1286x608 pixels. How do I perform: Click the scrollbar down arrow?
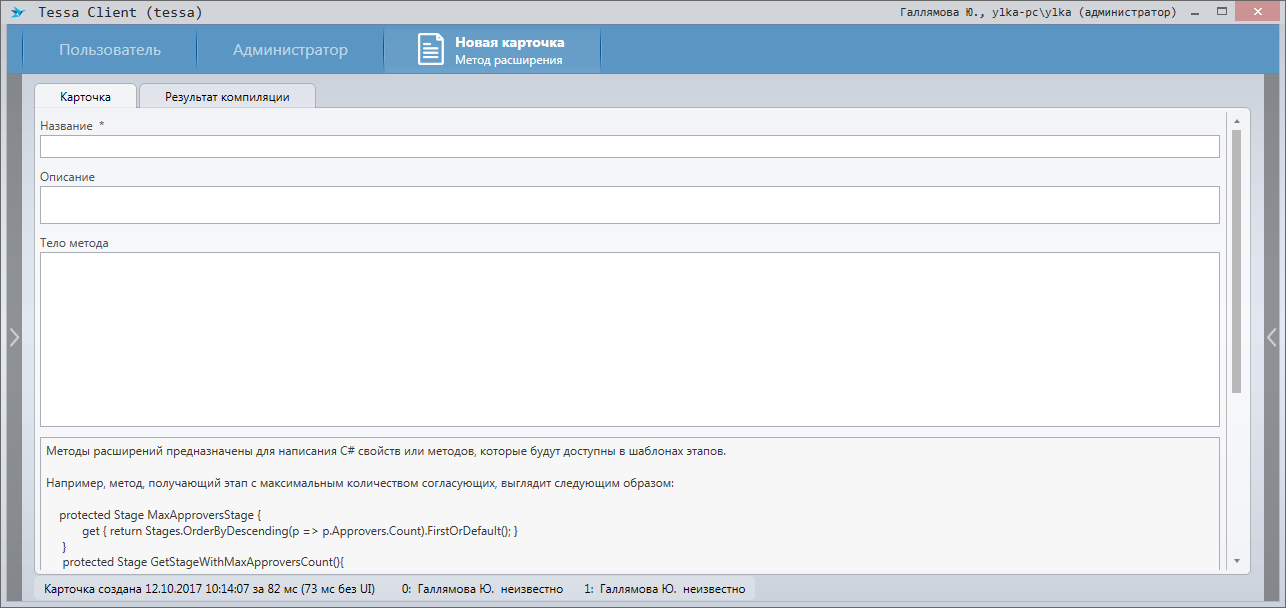click(x=1237, y=561)
